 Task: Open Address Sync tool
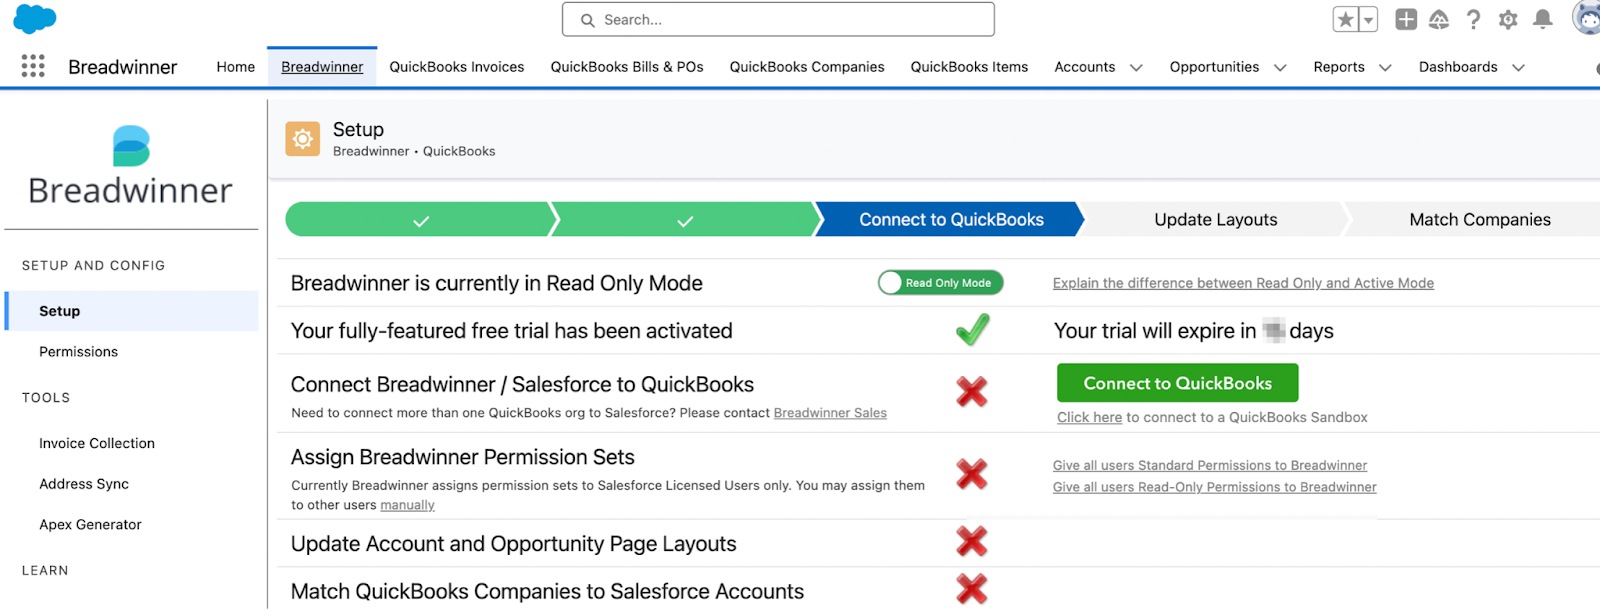point(84,484)
